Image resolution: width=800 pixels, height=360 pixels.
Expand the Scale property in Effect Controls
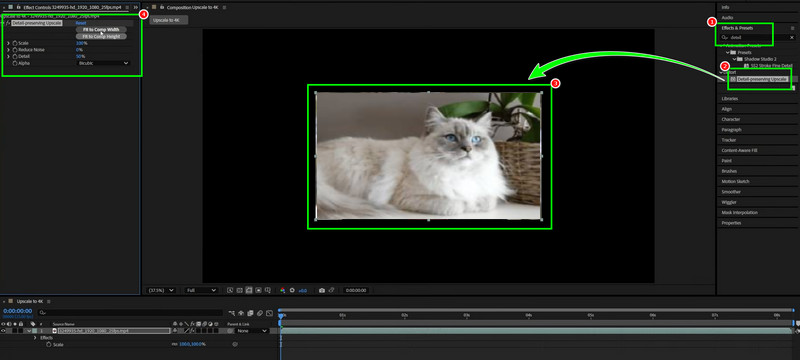(9, 43)
